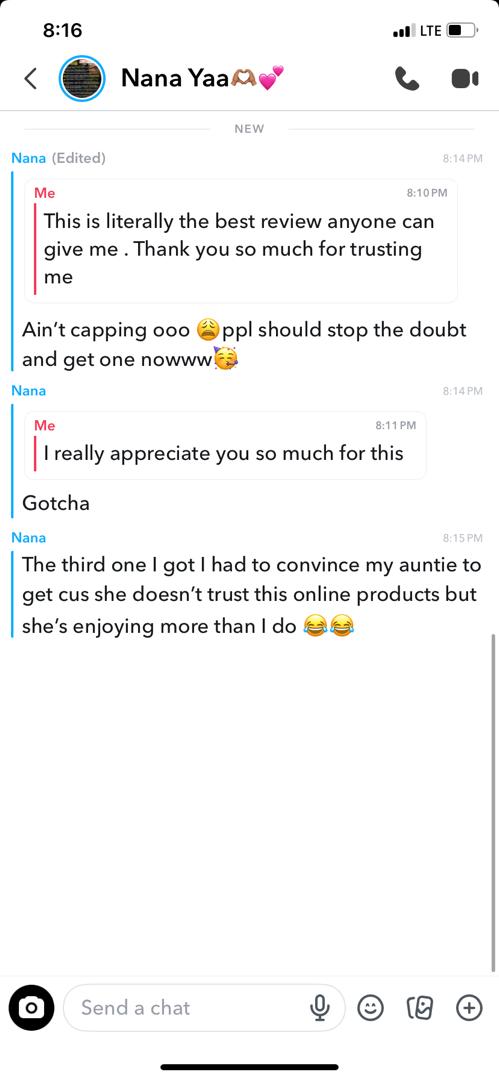Tap the 8:16 status bar clock

[62, 30]
